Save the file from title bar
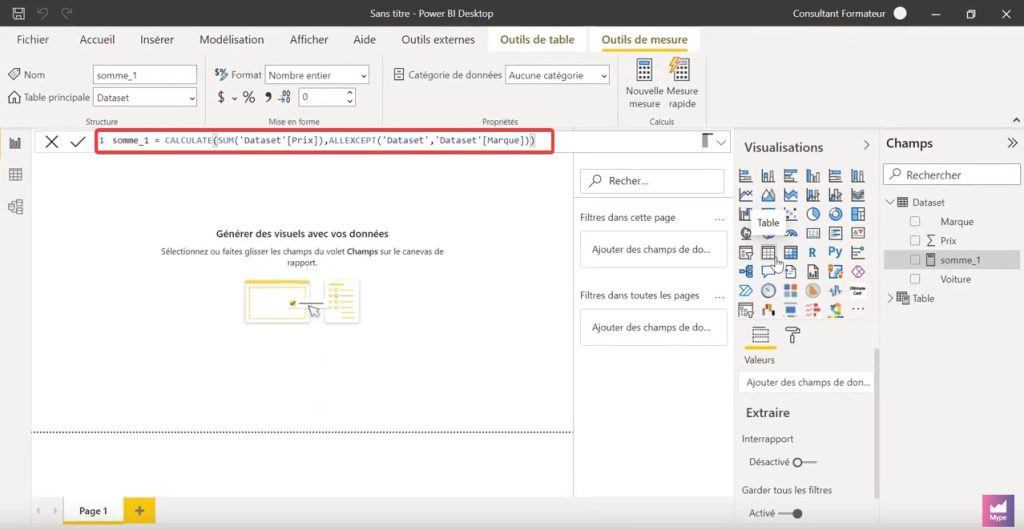 19,13
